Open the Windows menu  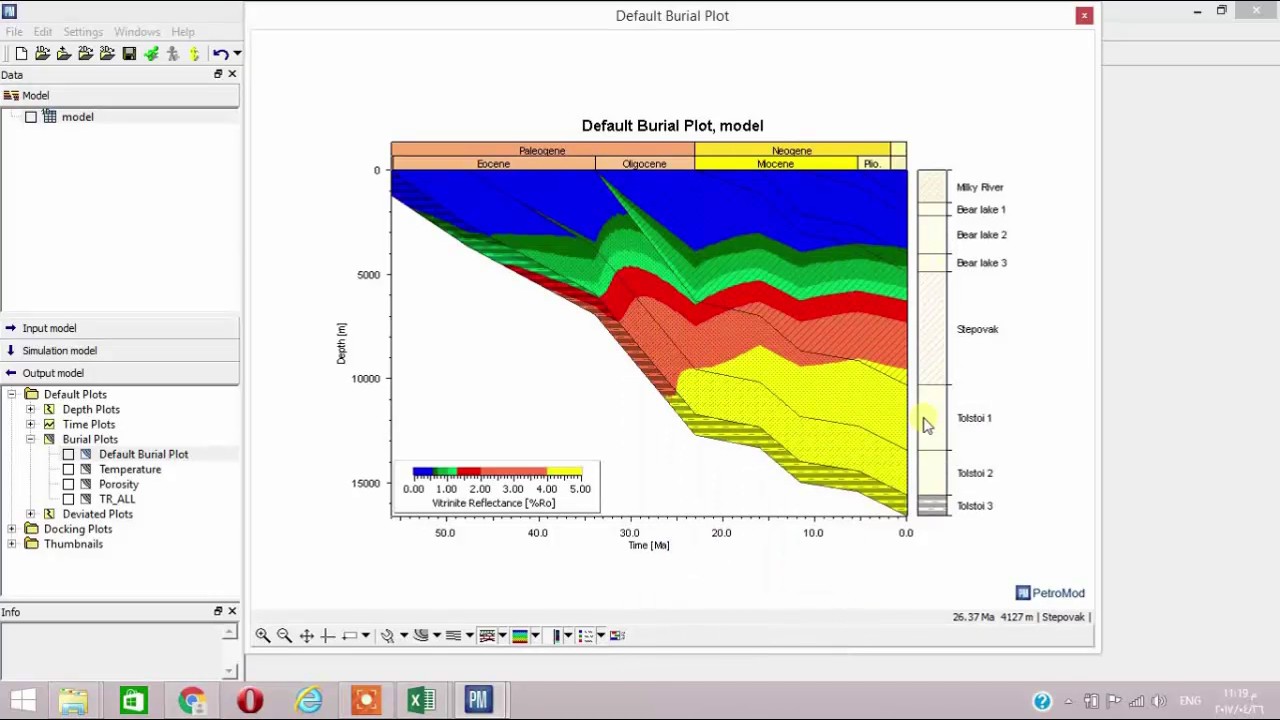click(137, 32)
